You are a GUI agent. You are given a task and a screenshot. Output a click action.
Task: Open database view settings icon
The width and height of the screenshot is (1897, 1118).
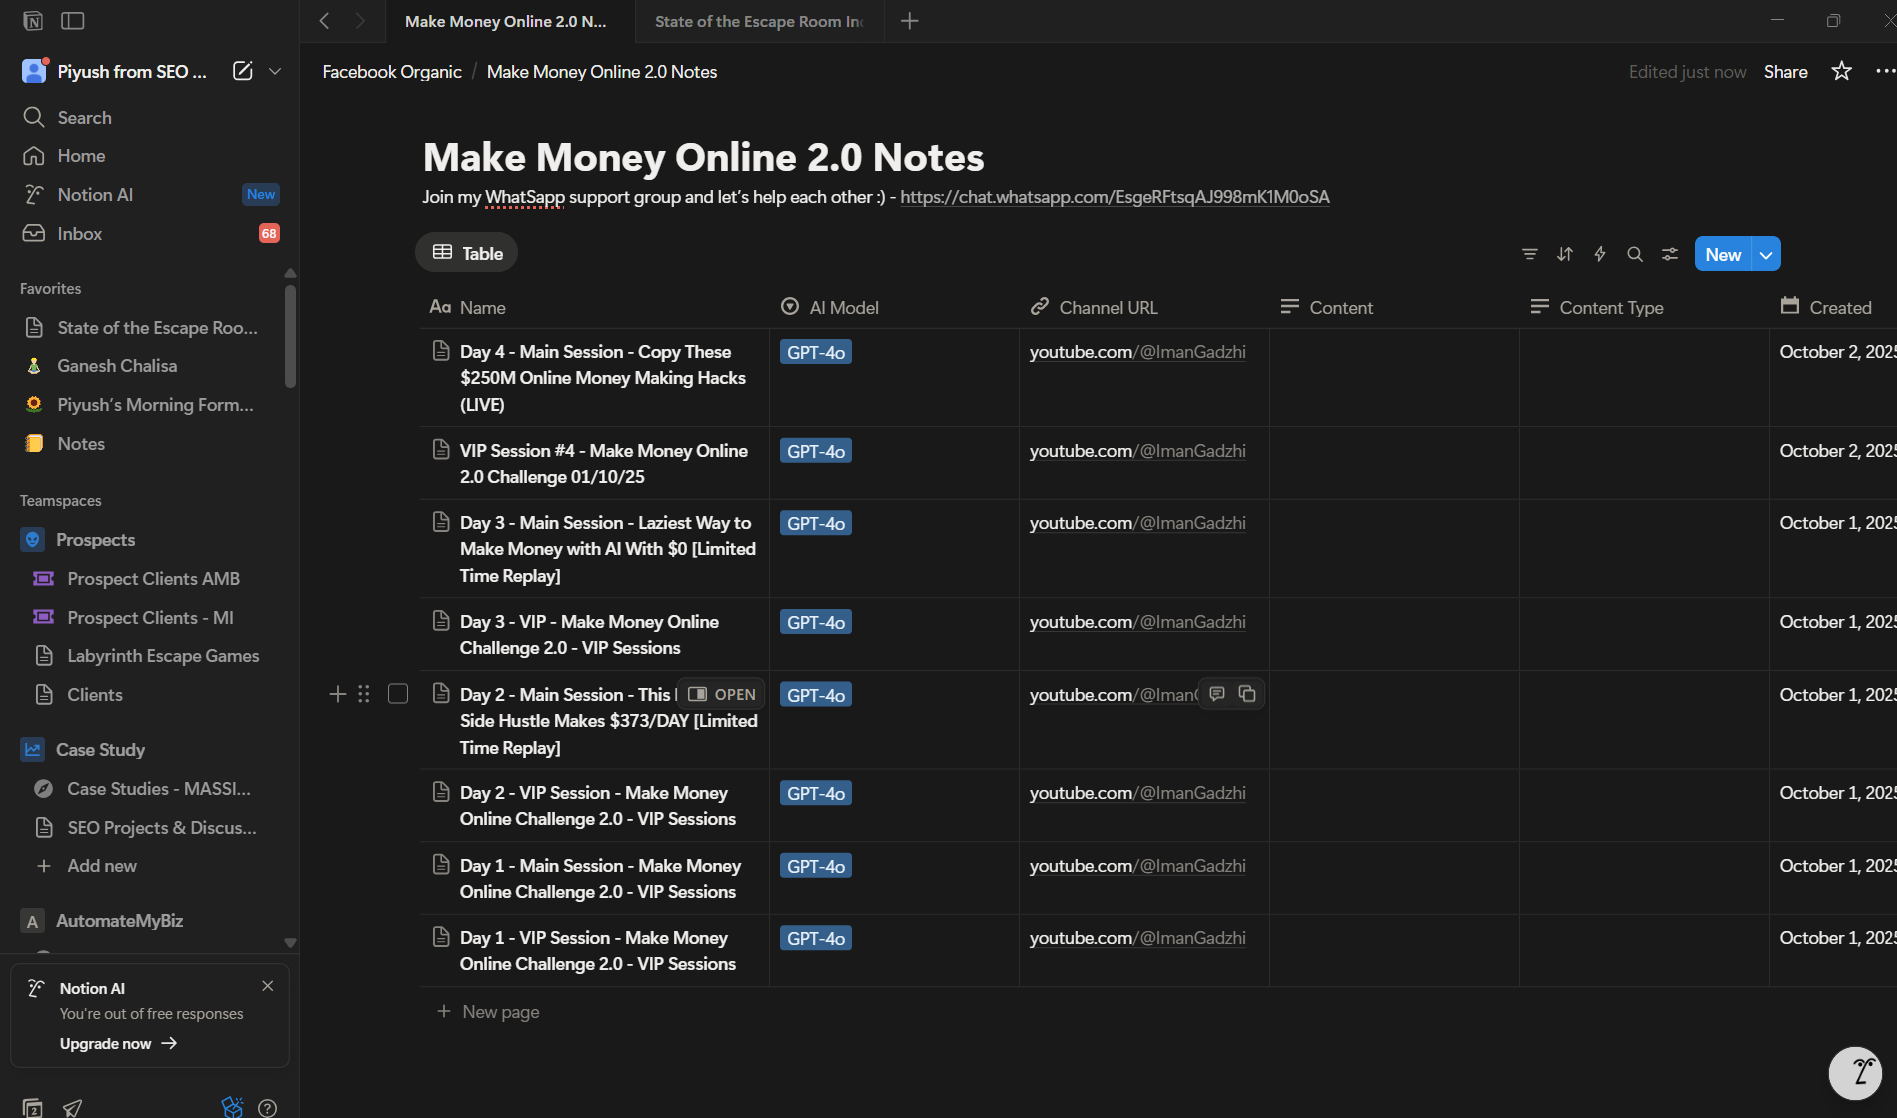(x=1670, y=254)
